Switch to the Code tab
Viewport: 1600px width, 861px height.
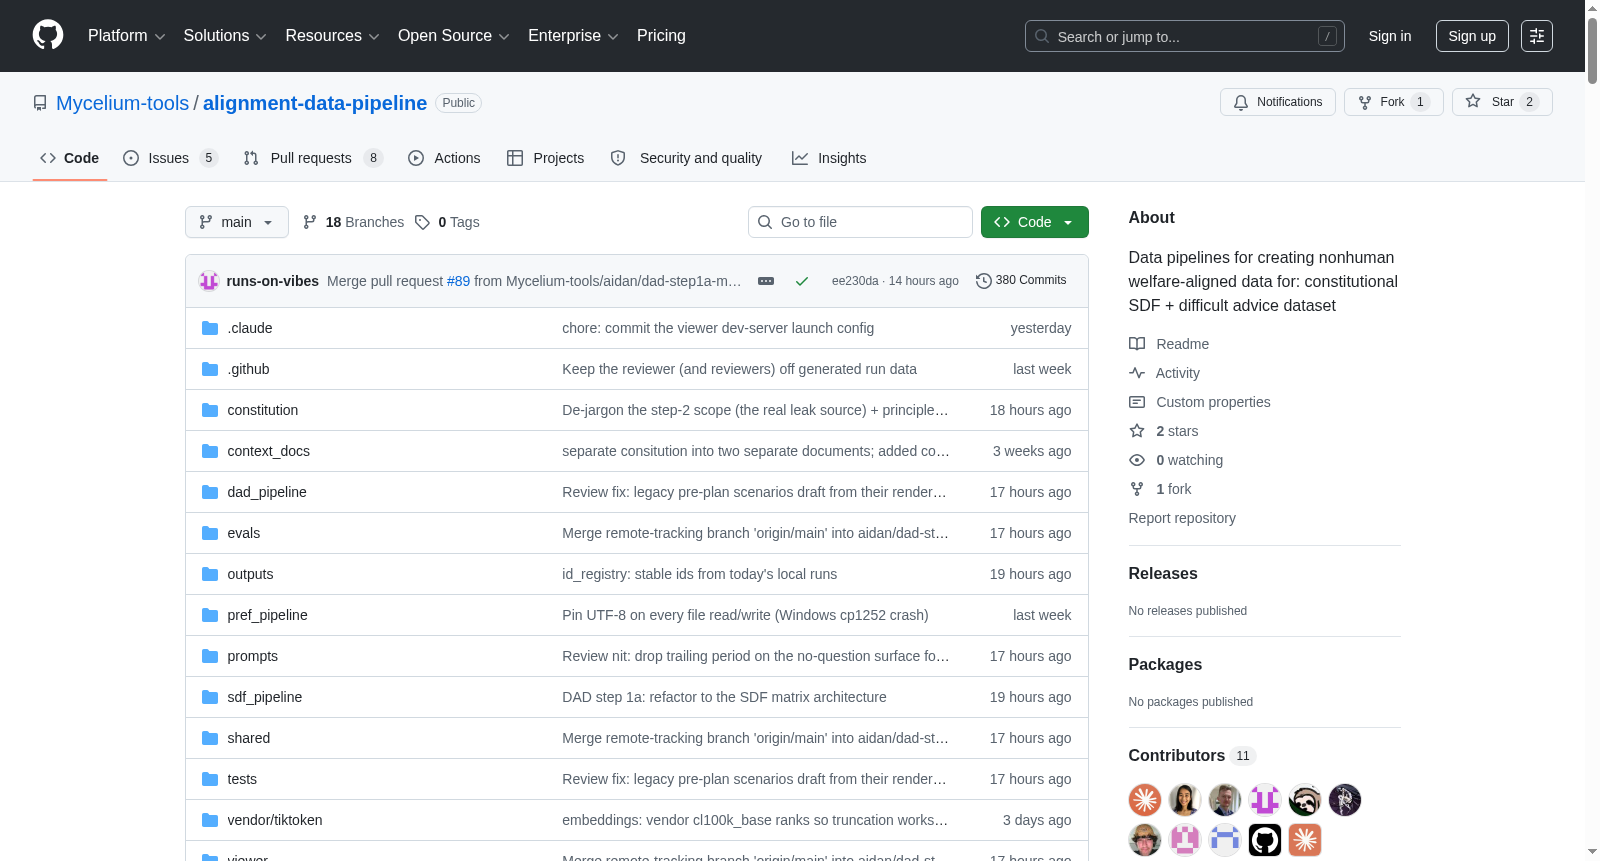[x=70, y=158]
